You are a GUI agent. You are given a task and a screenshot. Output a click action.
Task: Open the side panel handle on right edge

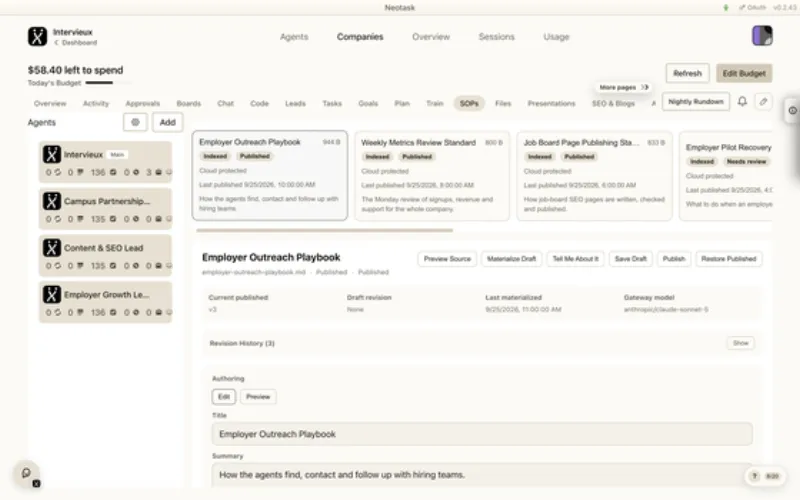(x=792, y=110)
